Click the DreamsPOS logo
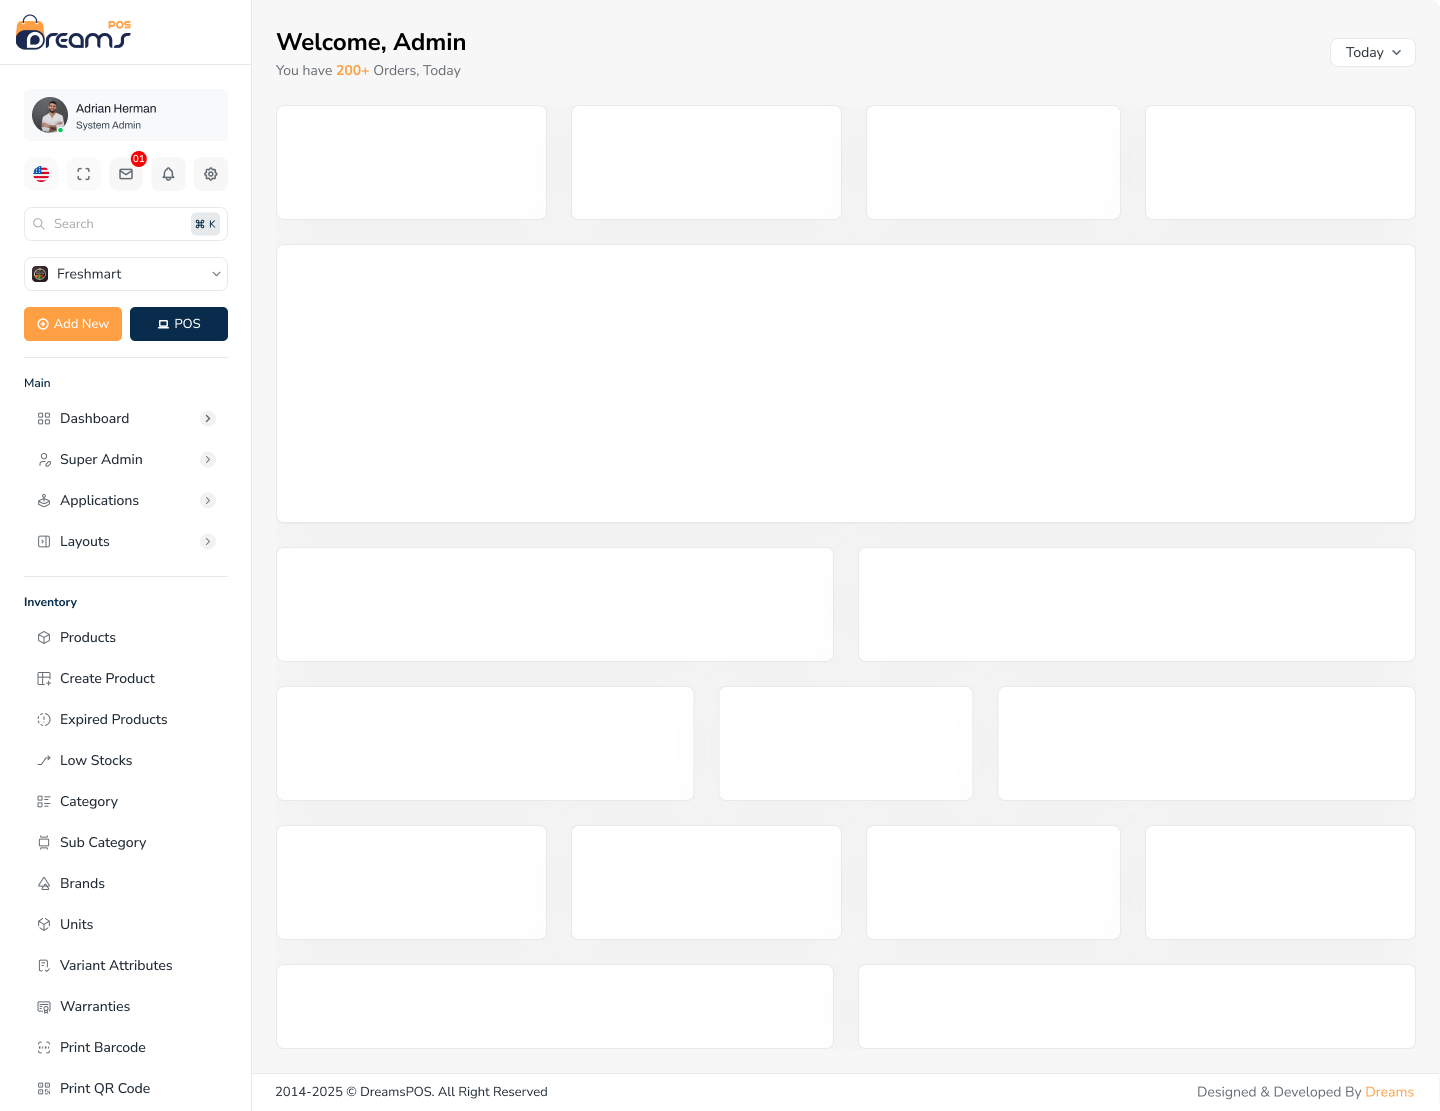The height and width of the screenshot is (1111, 1440). pyautogui.click(x=74, y=33)
